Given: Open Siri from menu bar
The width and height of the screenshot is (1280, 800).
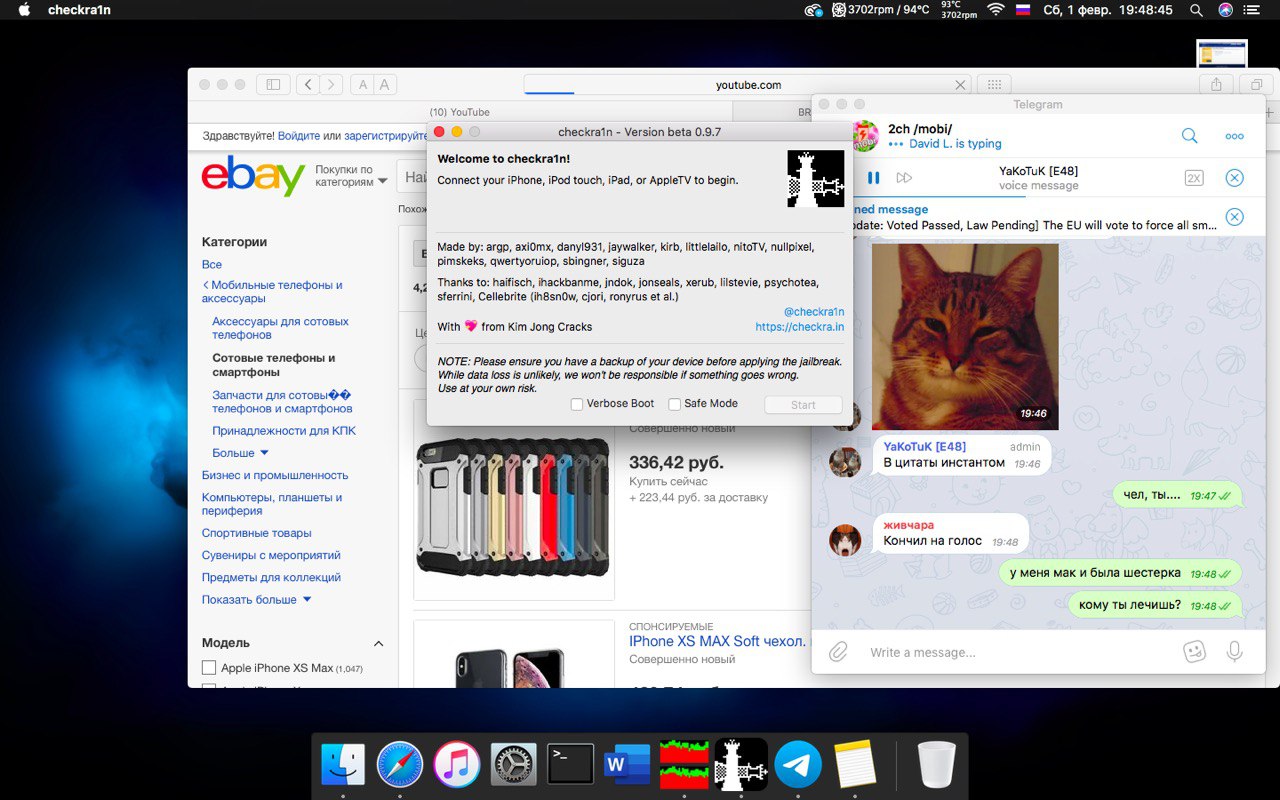Looking at the screenshot, I should click(x=1226, y=10).
